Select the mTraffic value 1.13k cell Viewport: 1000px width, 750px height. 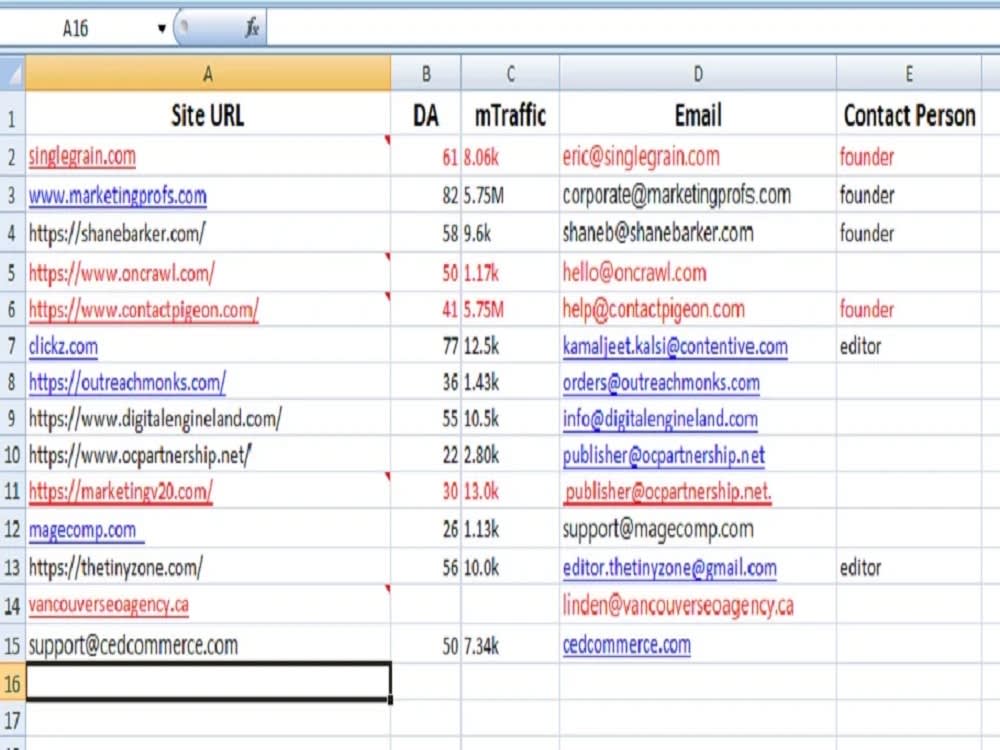tap(510, 529)
